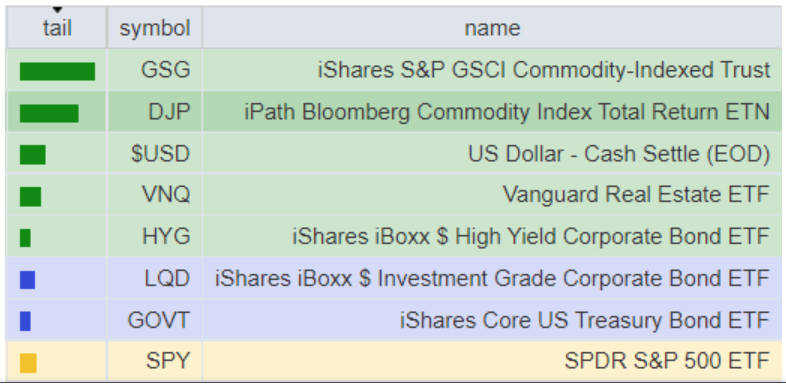The width and height of the screenshot is (786, 384).
Task: Click the GSG green tail bar
Action: tap(57, 71)
